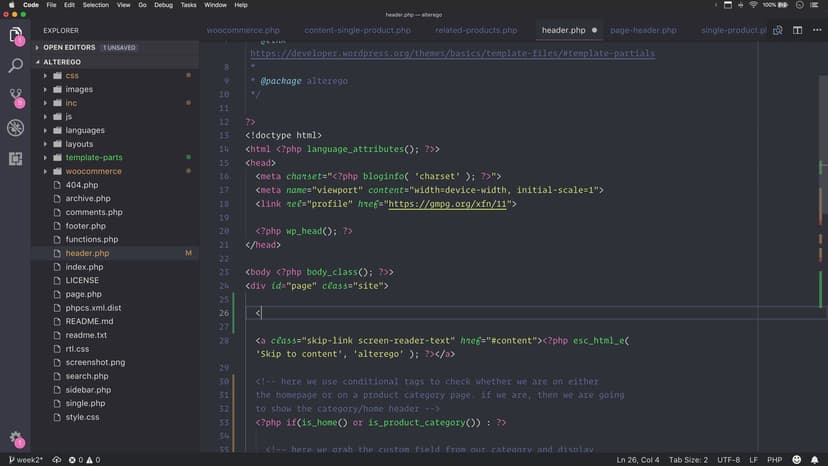Open the Selection menu
Viewport: 828px width, 466px height.
coord(96,5)
